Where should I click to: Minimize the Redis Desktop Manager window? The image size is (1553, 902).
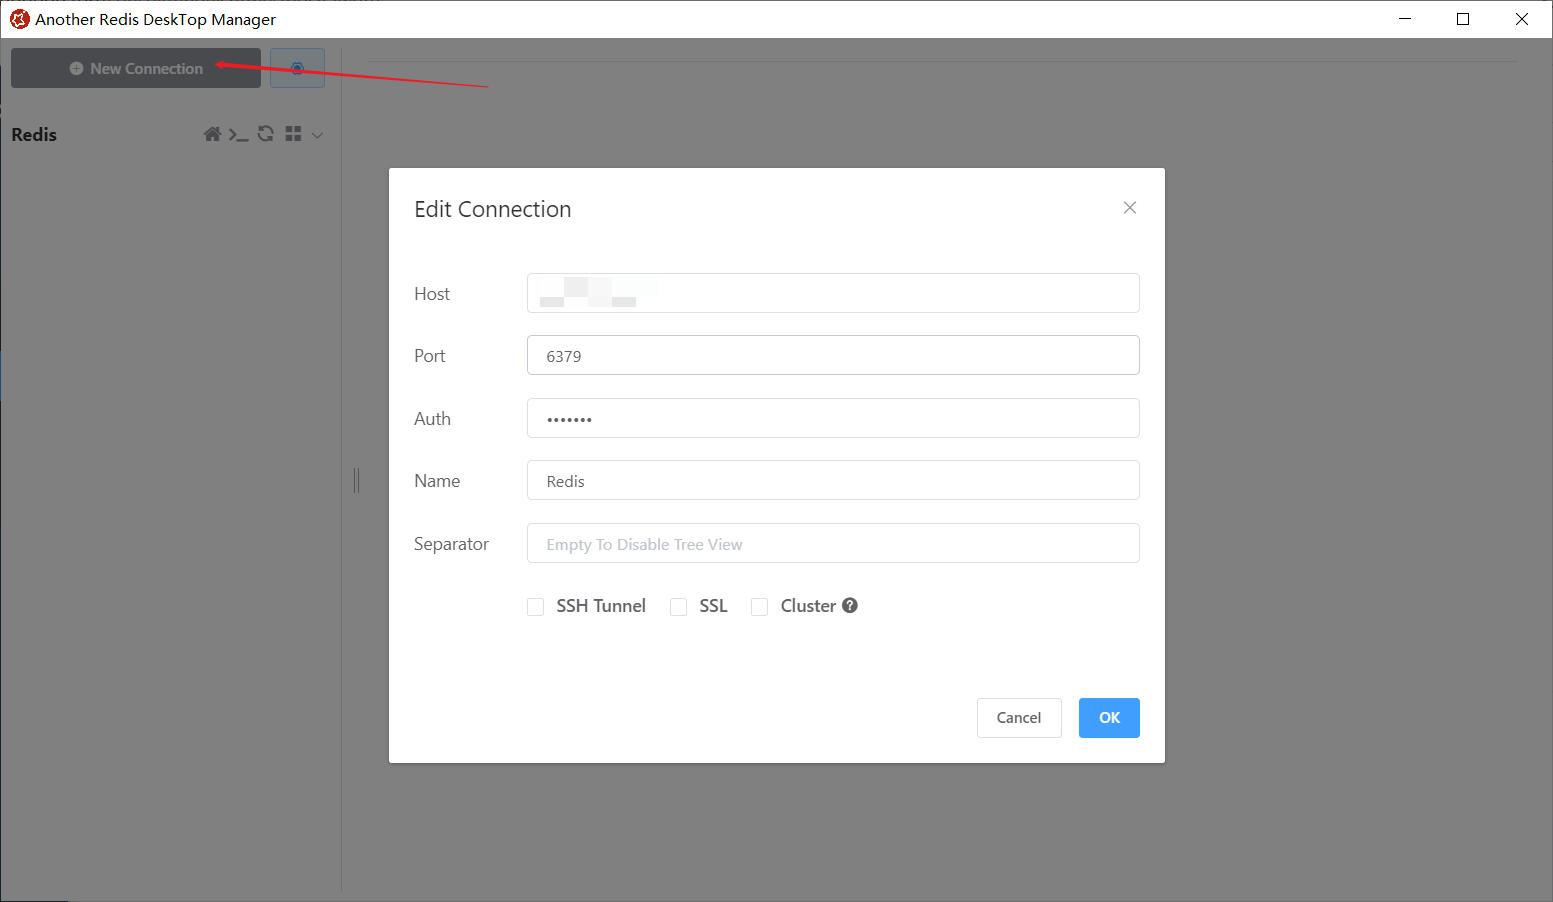[1405, 19]
